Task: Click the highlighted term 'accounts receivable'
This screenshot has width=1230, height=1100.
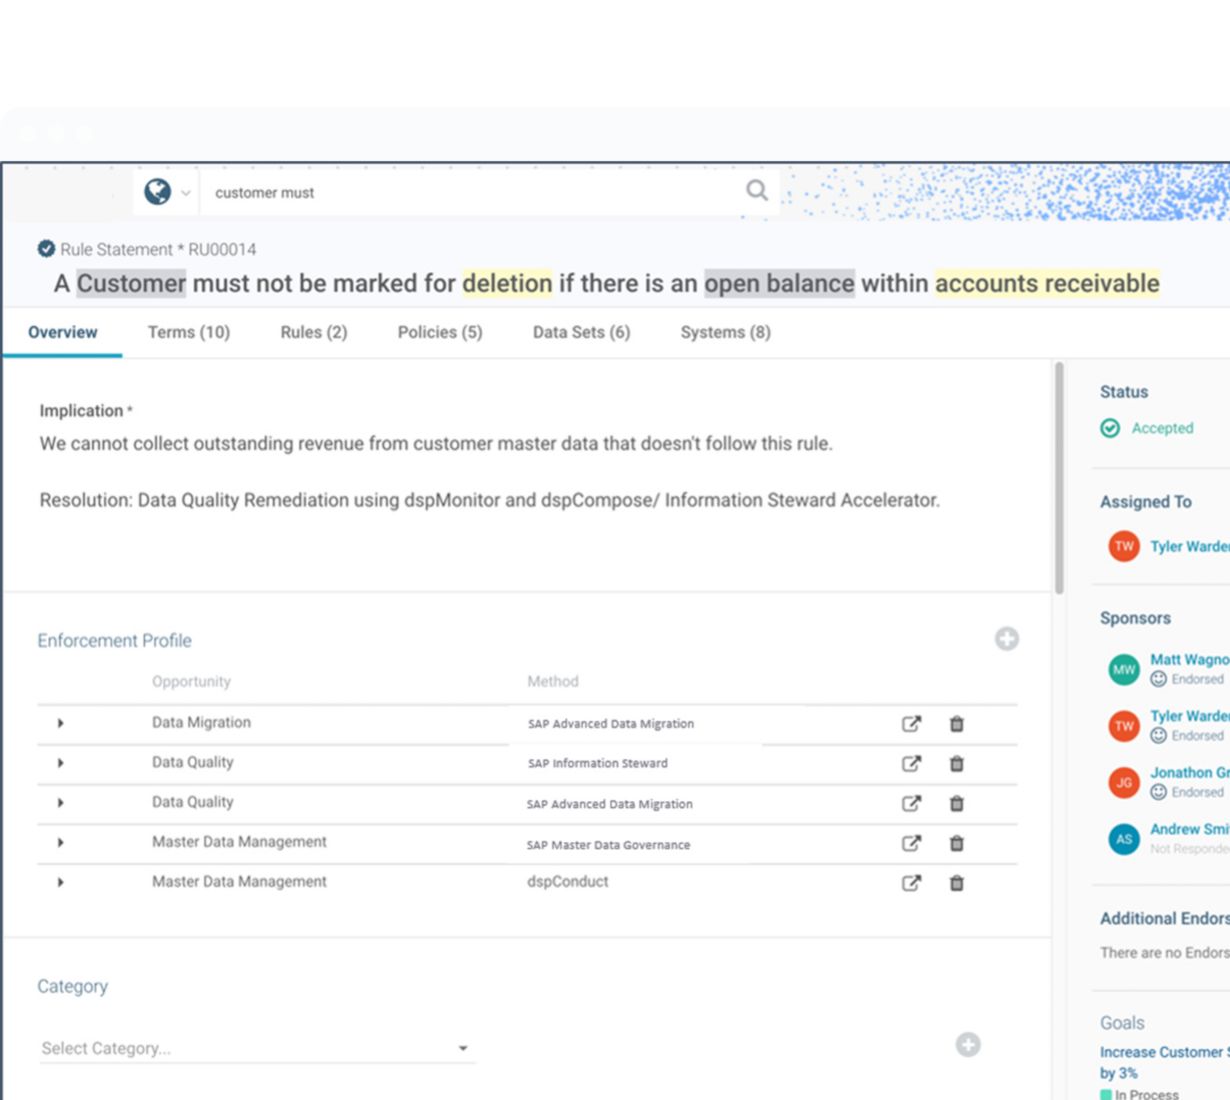Action: point(1046,284)
